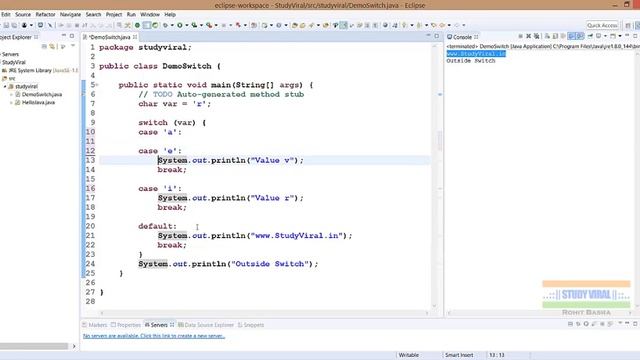Open the Open Console dropdown arrow
This screenshot has width=640, height=360.
(620, 36)
